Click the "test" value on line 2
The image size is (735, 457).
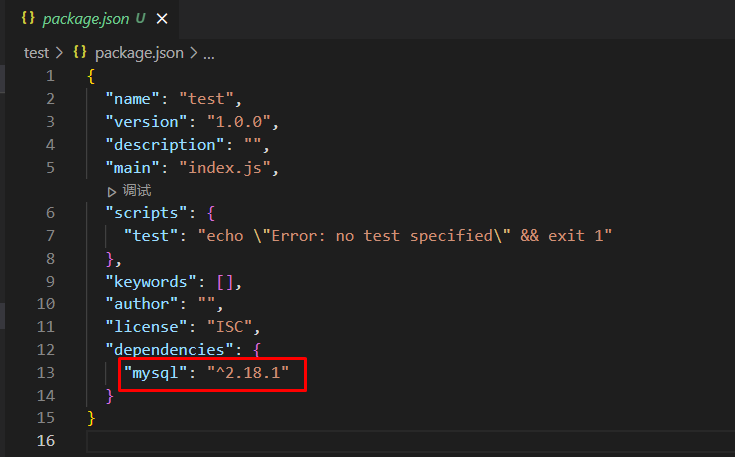pos(206,99)
